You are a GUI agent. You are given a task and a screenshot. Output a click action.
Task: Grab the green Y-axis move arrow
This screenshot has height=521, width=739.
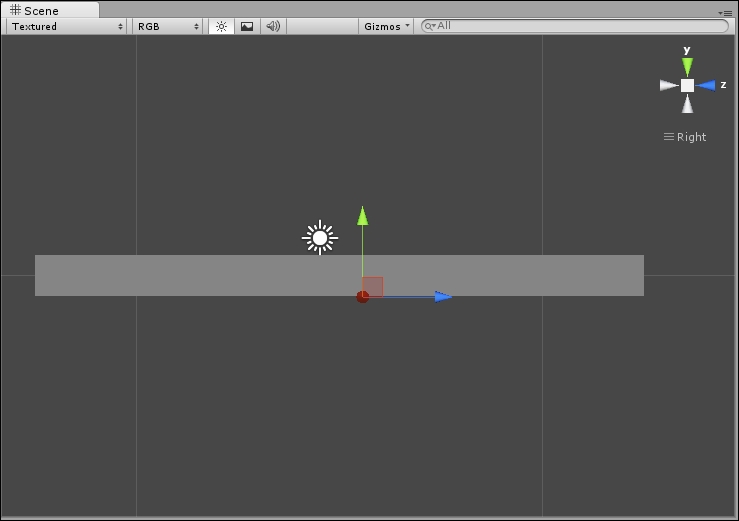(x=362, y=216)
